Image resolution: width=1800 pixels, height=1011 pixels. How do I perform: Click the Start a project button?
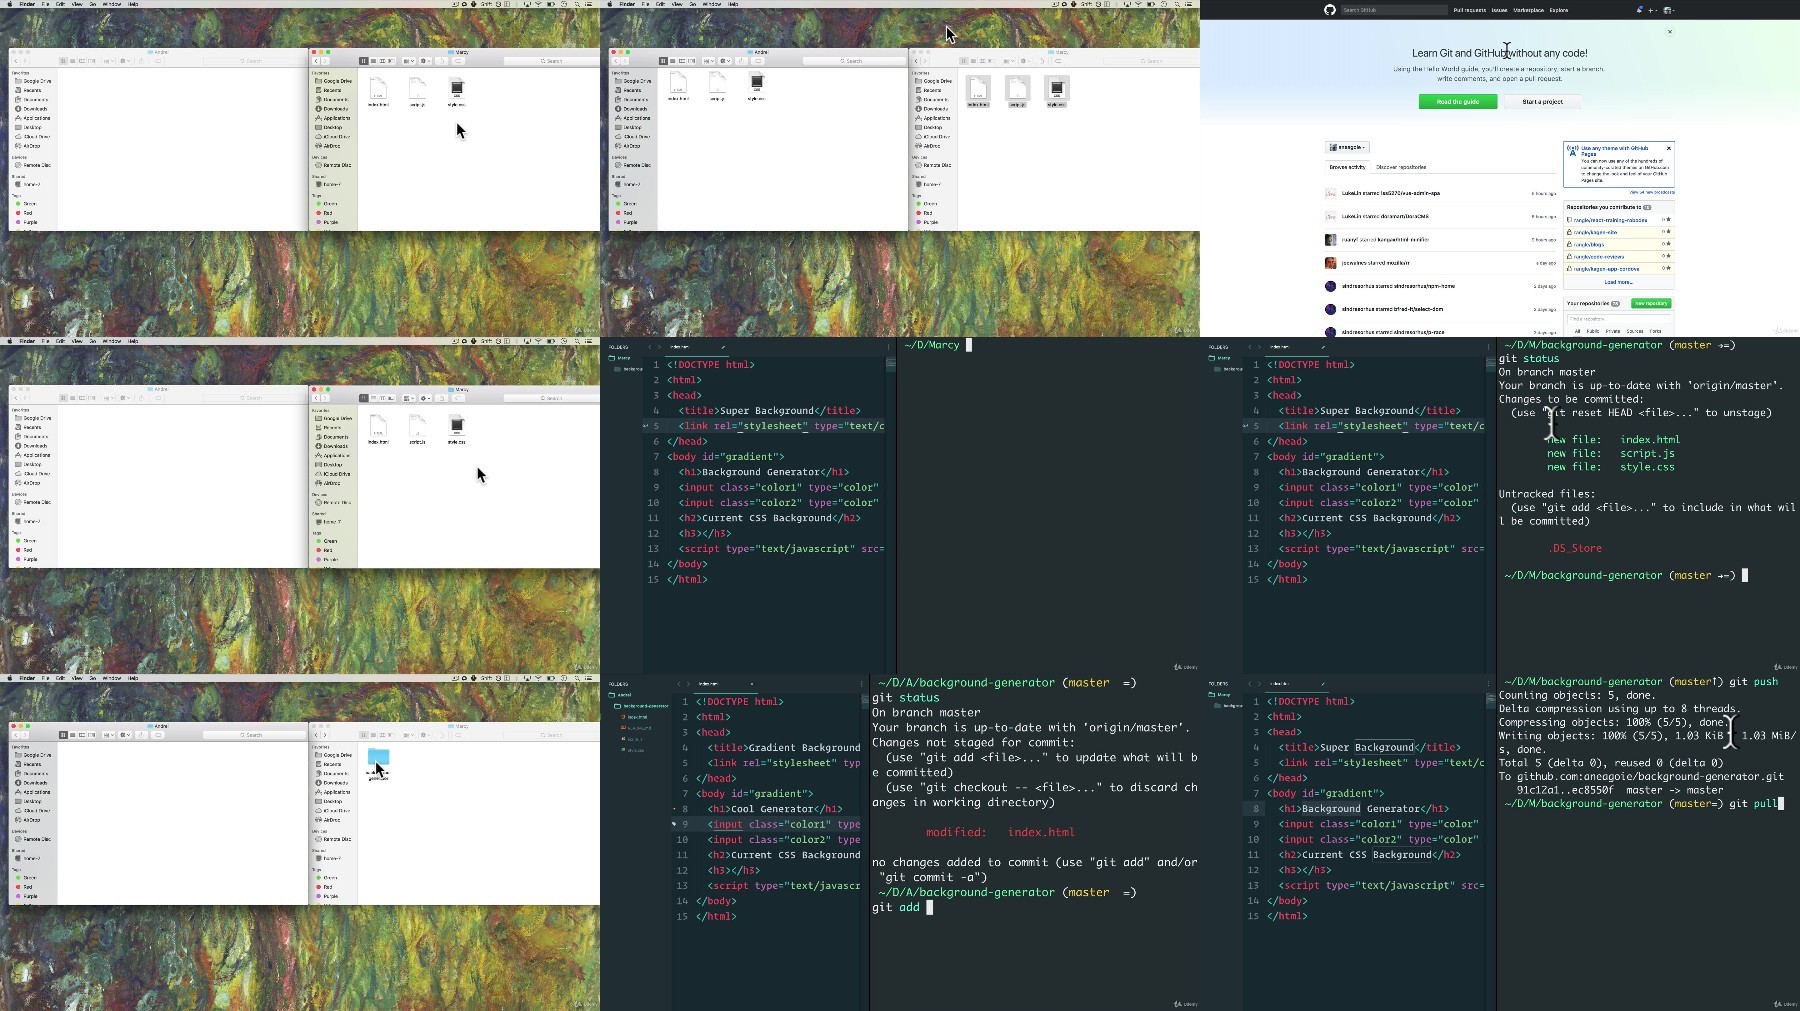[1542, 102]
